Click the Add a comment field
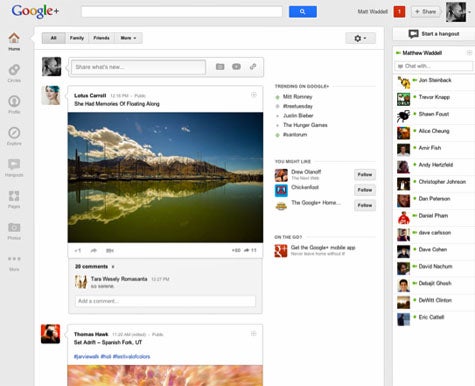 tap(165, 301)
